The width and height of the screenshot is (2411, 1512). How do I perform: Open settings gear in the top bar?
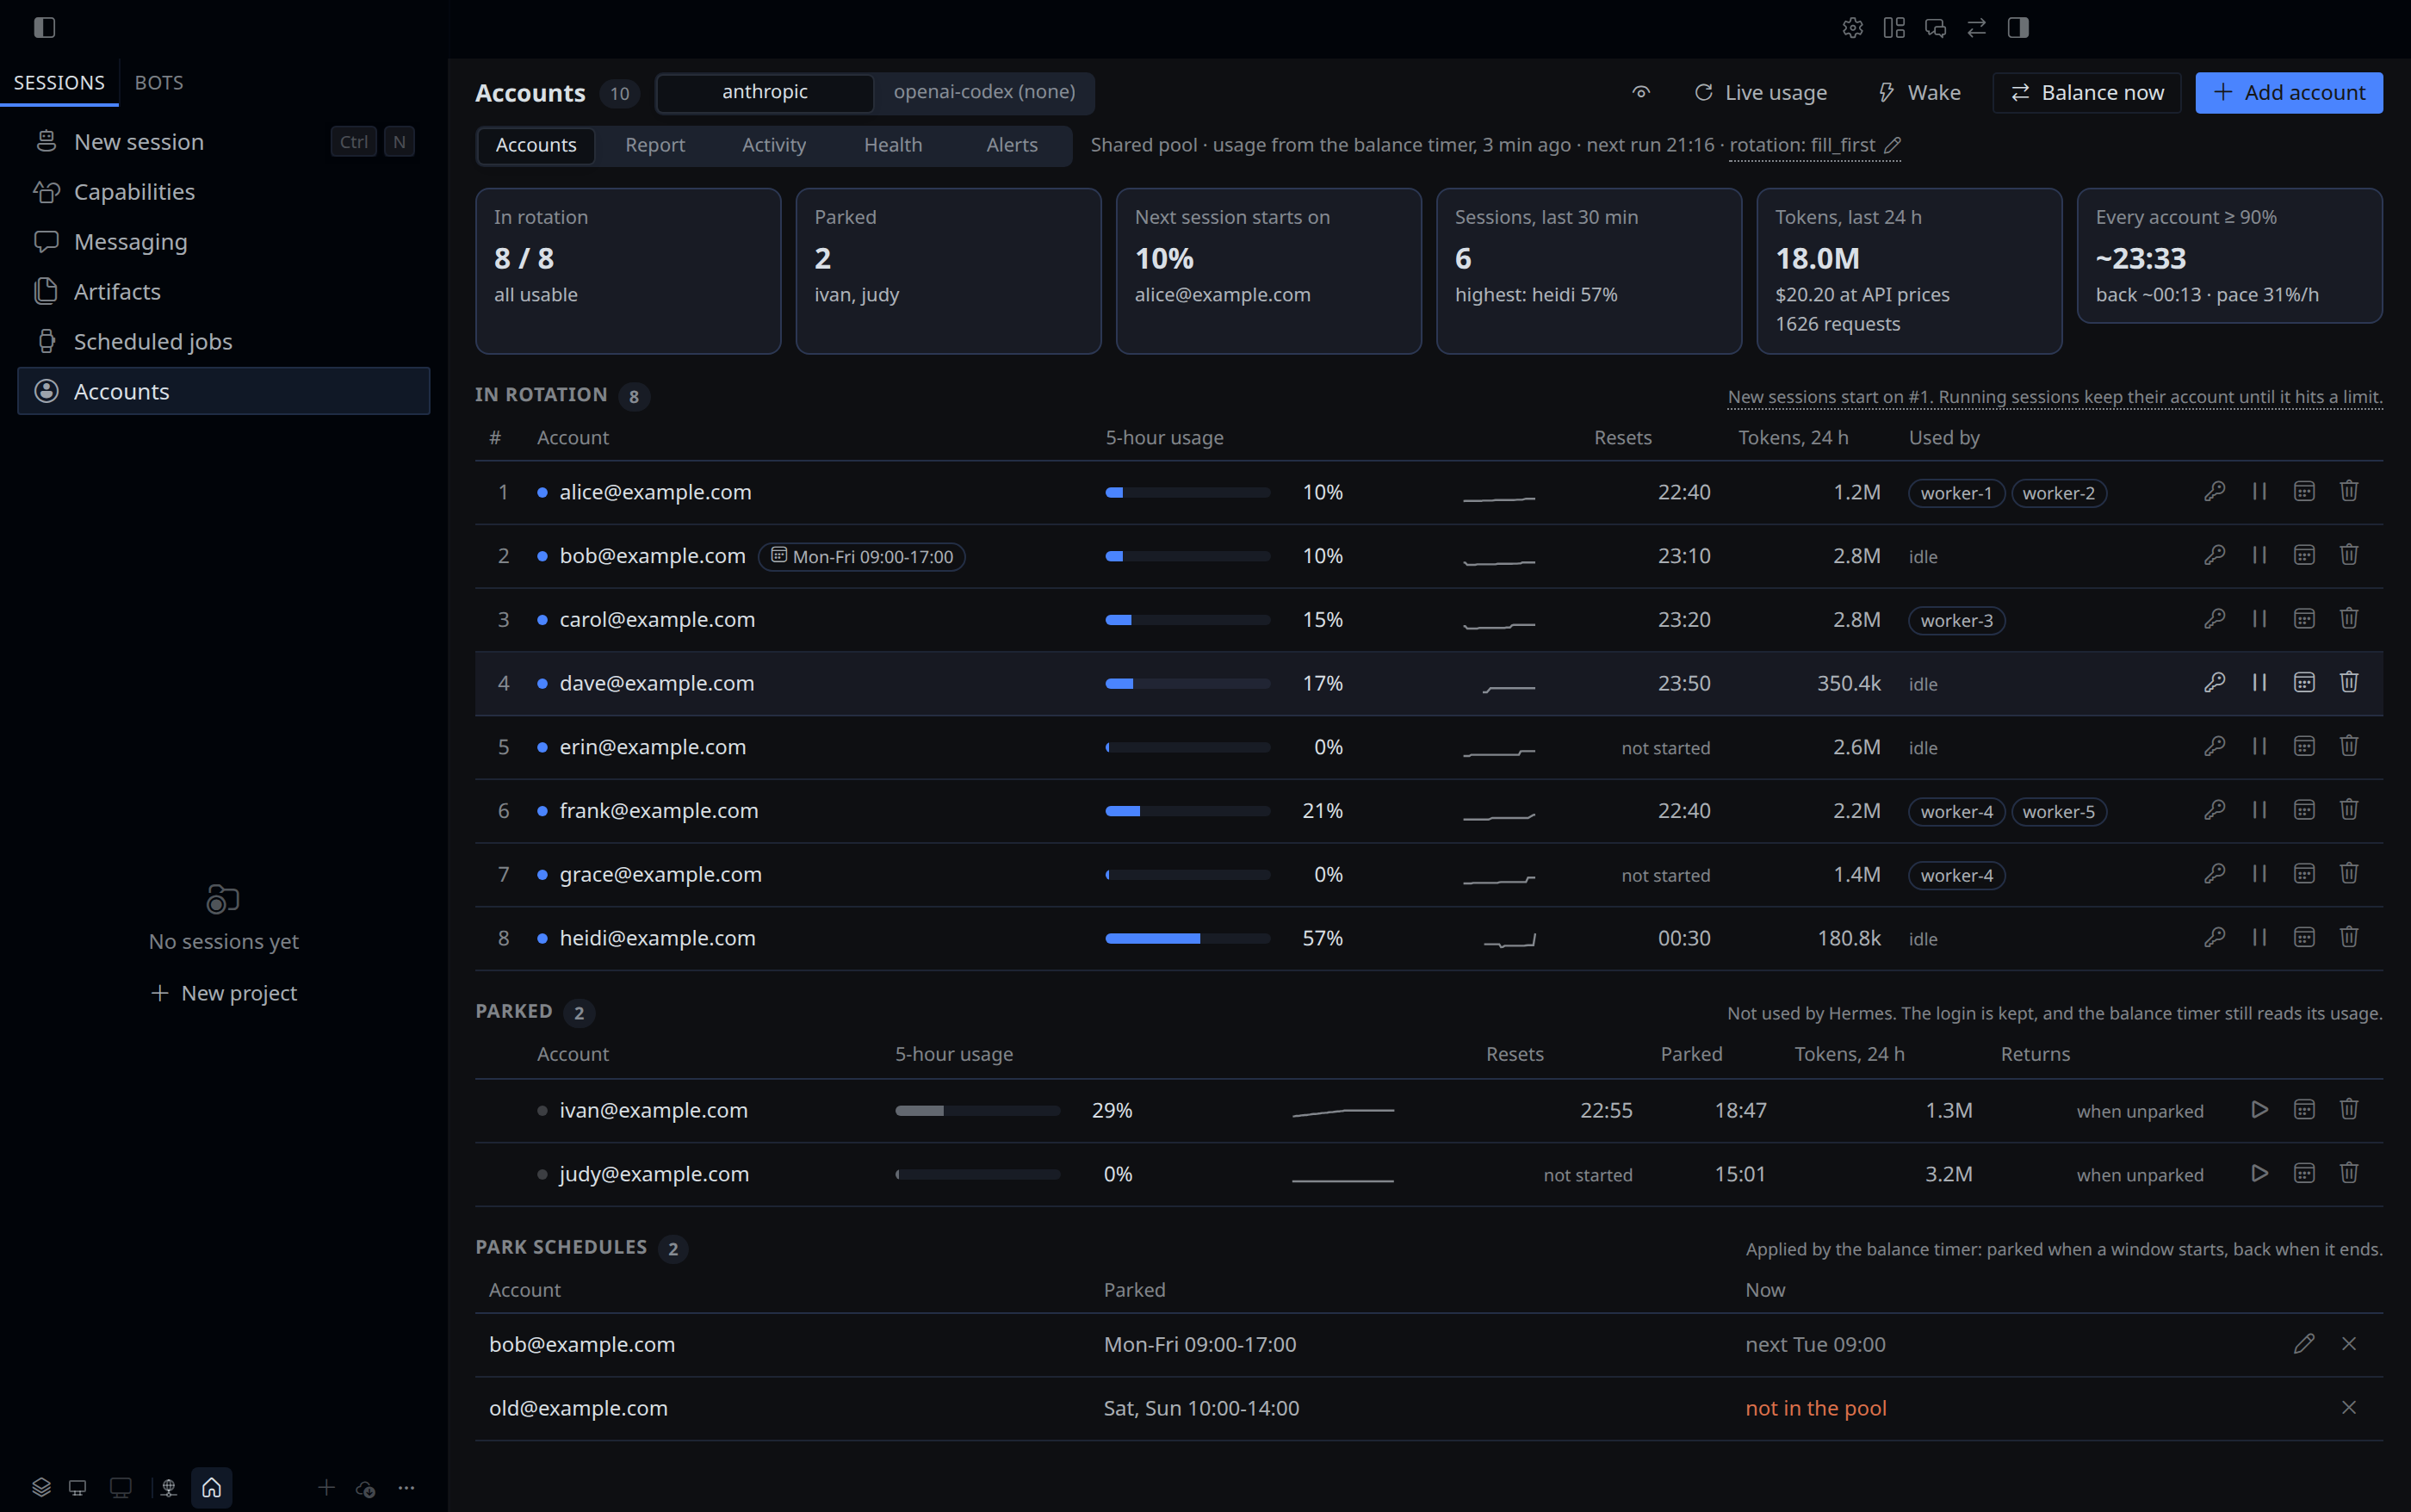1852,28
